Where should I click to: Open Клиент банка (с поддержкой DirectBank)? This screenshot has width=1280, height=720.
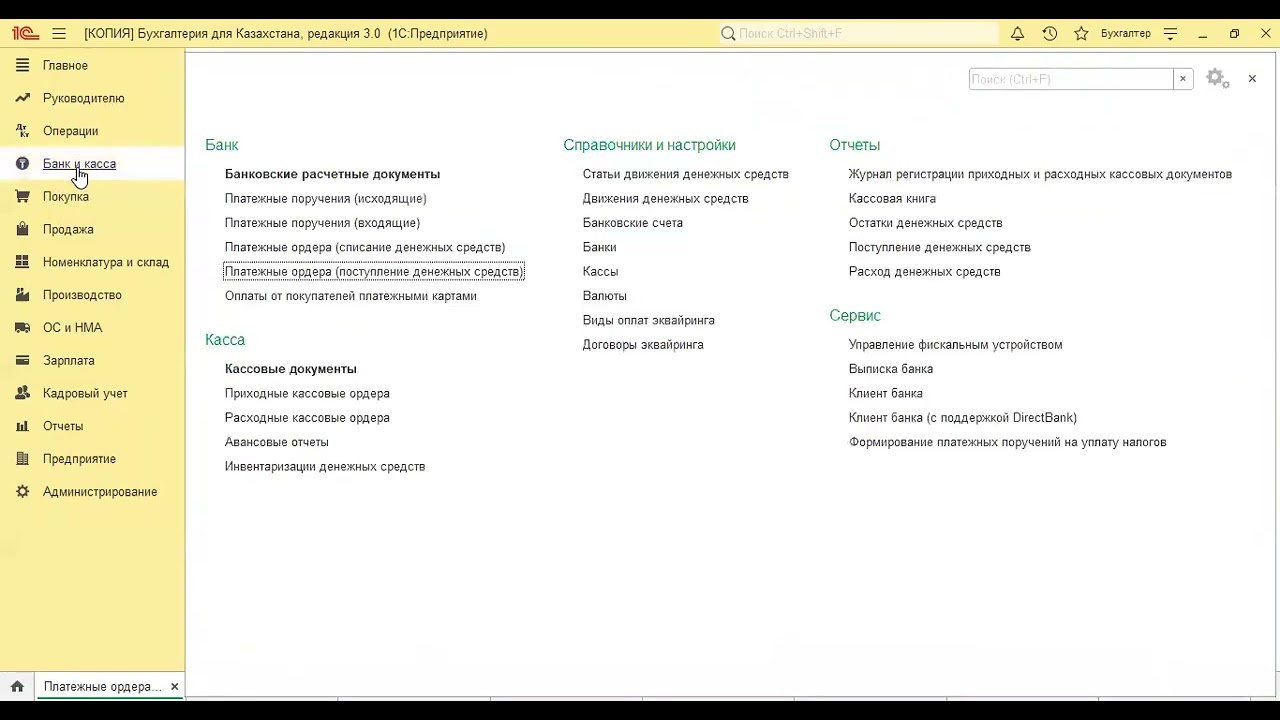pyautogui.click(x=963, y=418)
